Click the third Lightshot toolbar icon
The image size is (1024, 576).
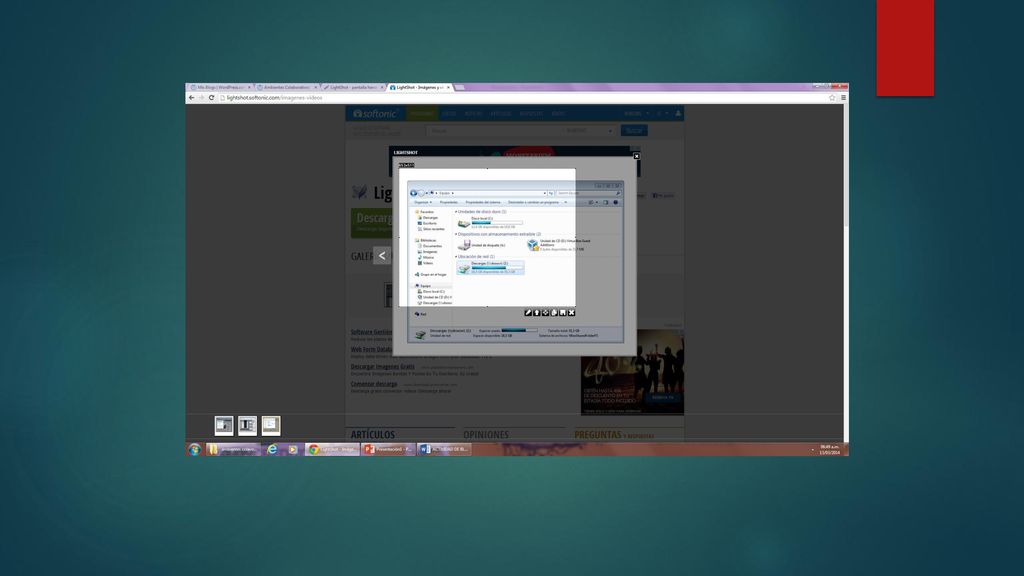point(545,313)
